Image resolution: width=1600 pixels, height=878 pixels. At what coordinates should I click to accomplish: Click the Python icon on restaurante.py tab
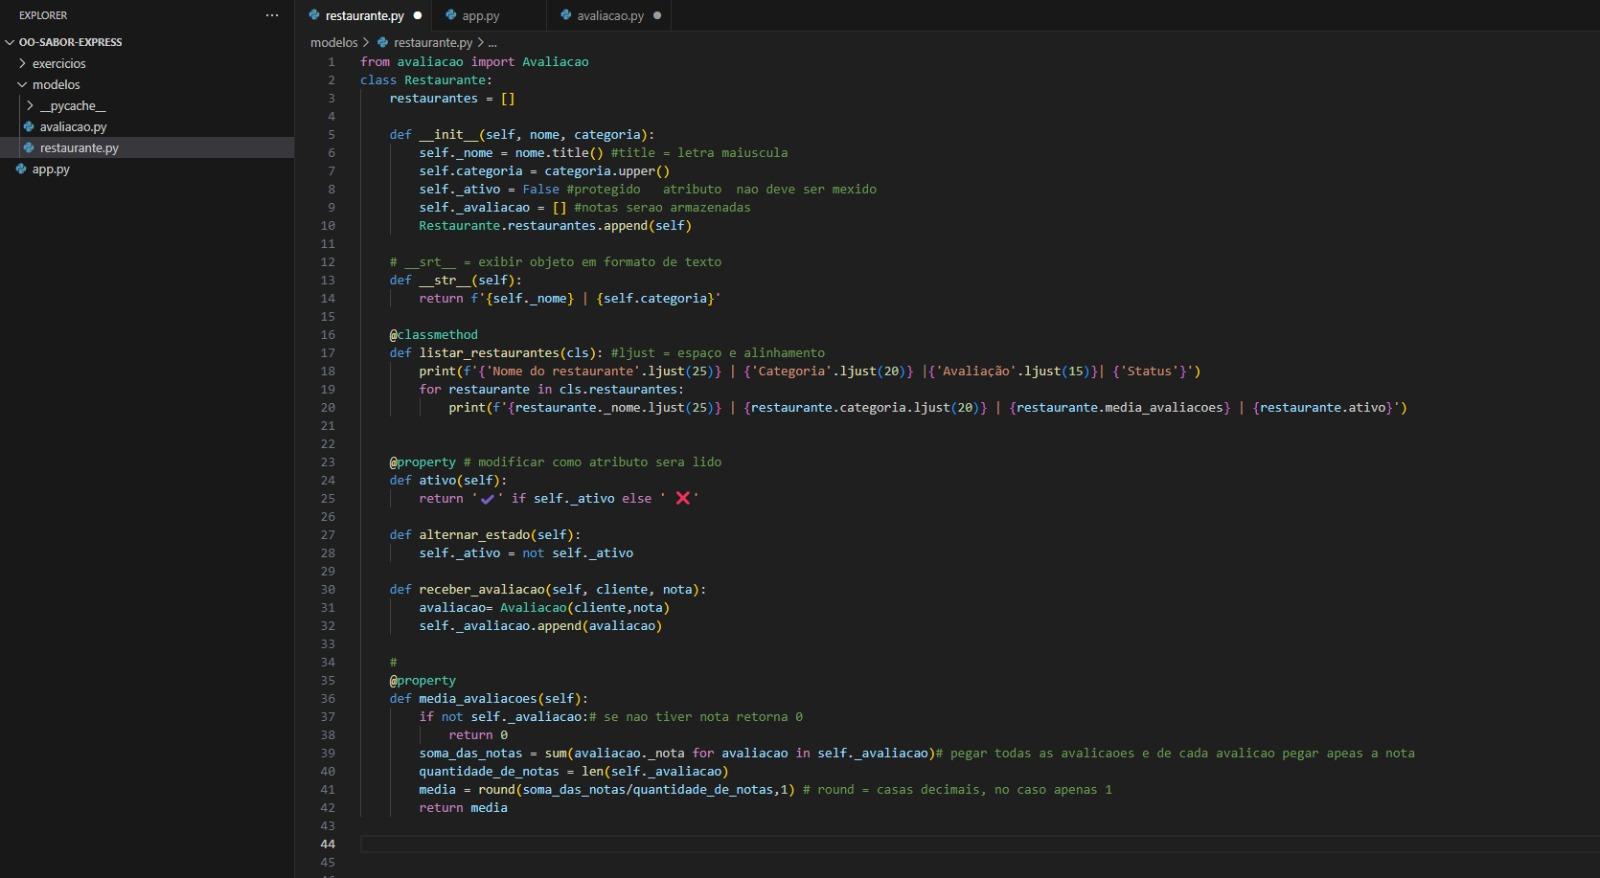click(x=314, y=15)
